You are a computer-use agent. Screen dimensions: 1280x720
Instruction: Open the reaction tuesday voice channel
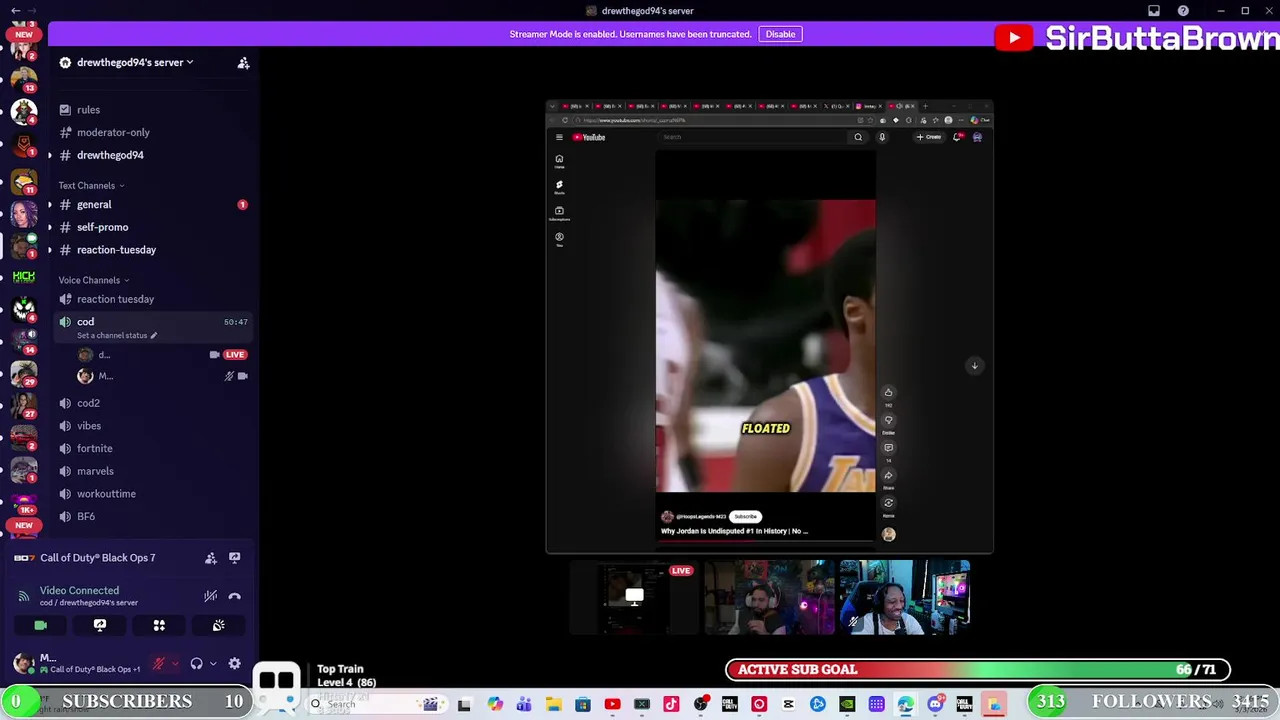pyautogui.click(x=152, y=299)
